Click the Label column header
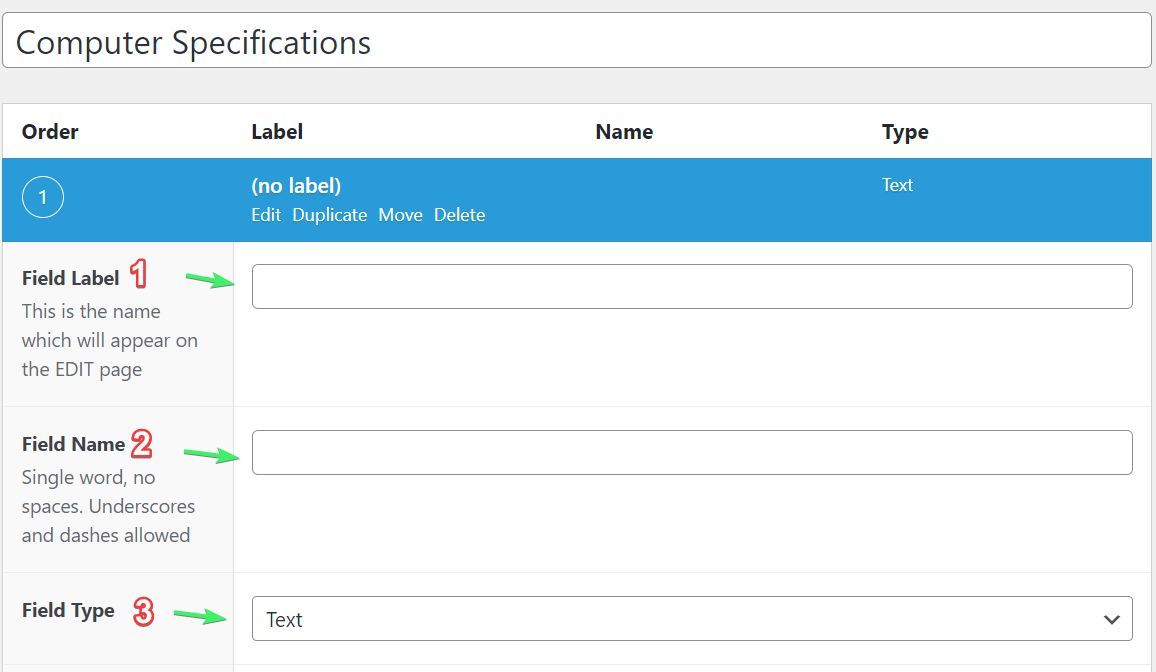The width and height of the screenshot is (1156, 672). 277,131
